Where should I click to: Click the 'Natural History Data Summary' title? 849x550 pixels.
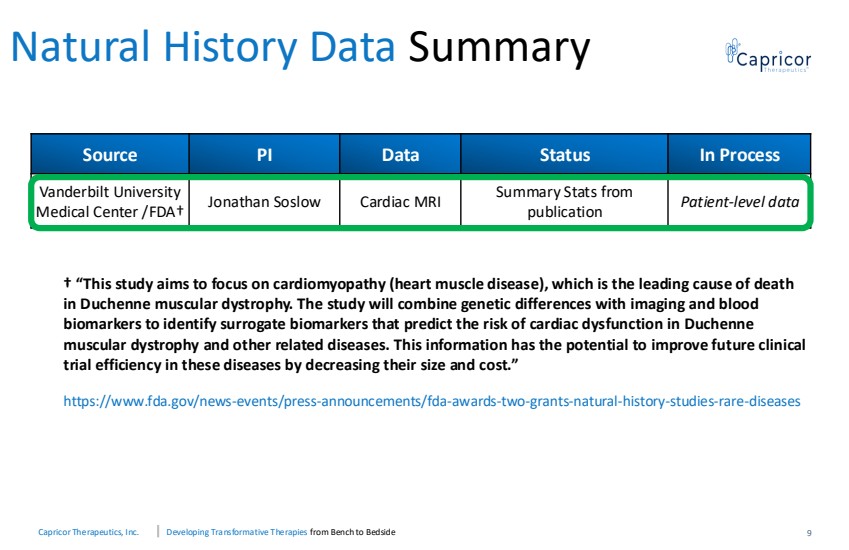tap(301, 48)
